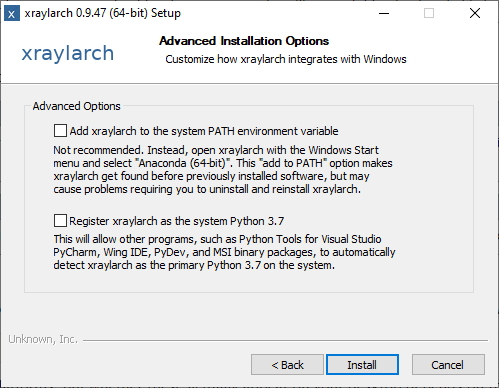This screenshot has width=499, height=388.
Task: Minimize the xraylarch Setup window
Action: 384,13
